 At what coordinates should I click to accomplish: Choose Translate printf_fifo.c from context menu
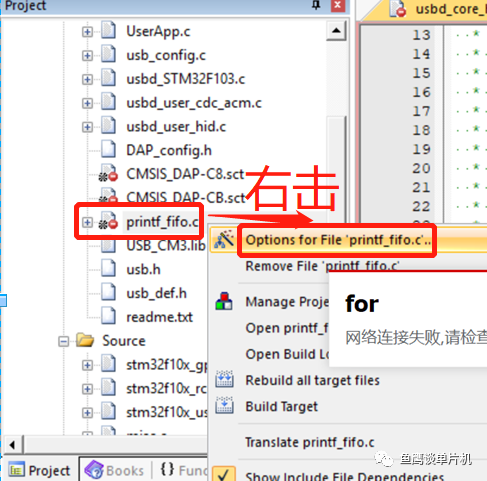[310, 442]
